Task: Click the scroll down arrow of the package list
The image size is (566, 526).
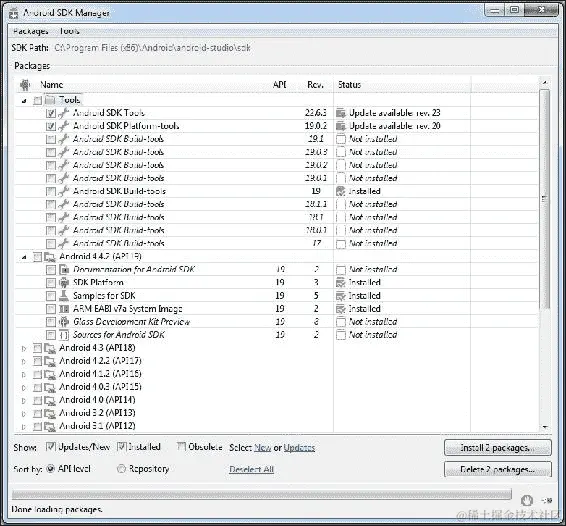Action: coord(544,427)
